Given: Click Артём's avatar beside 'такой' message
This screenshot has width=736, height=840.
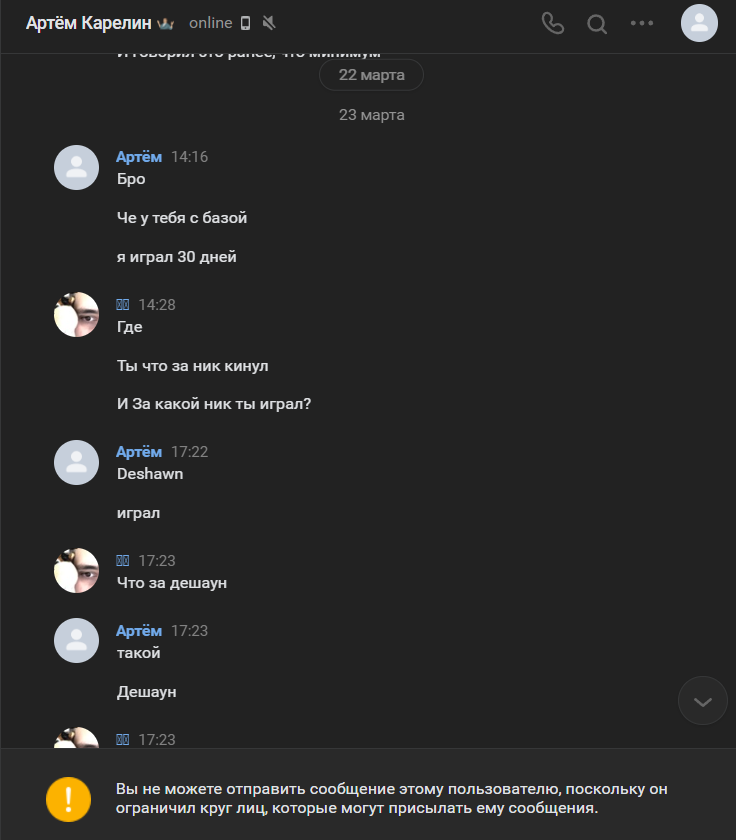Looking at the screenshot, I should pos(76,640).
